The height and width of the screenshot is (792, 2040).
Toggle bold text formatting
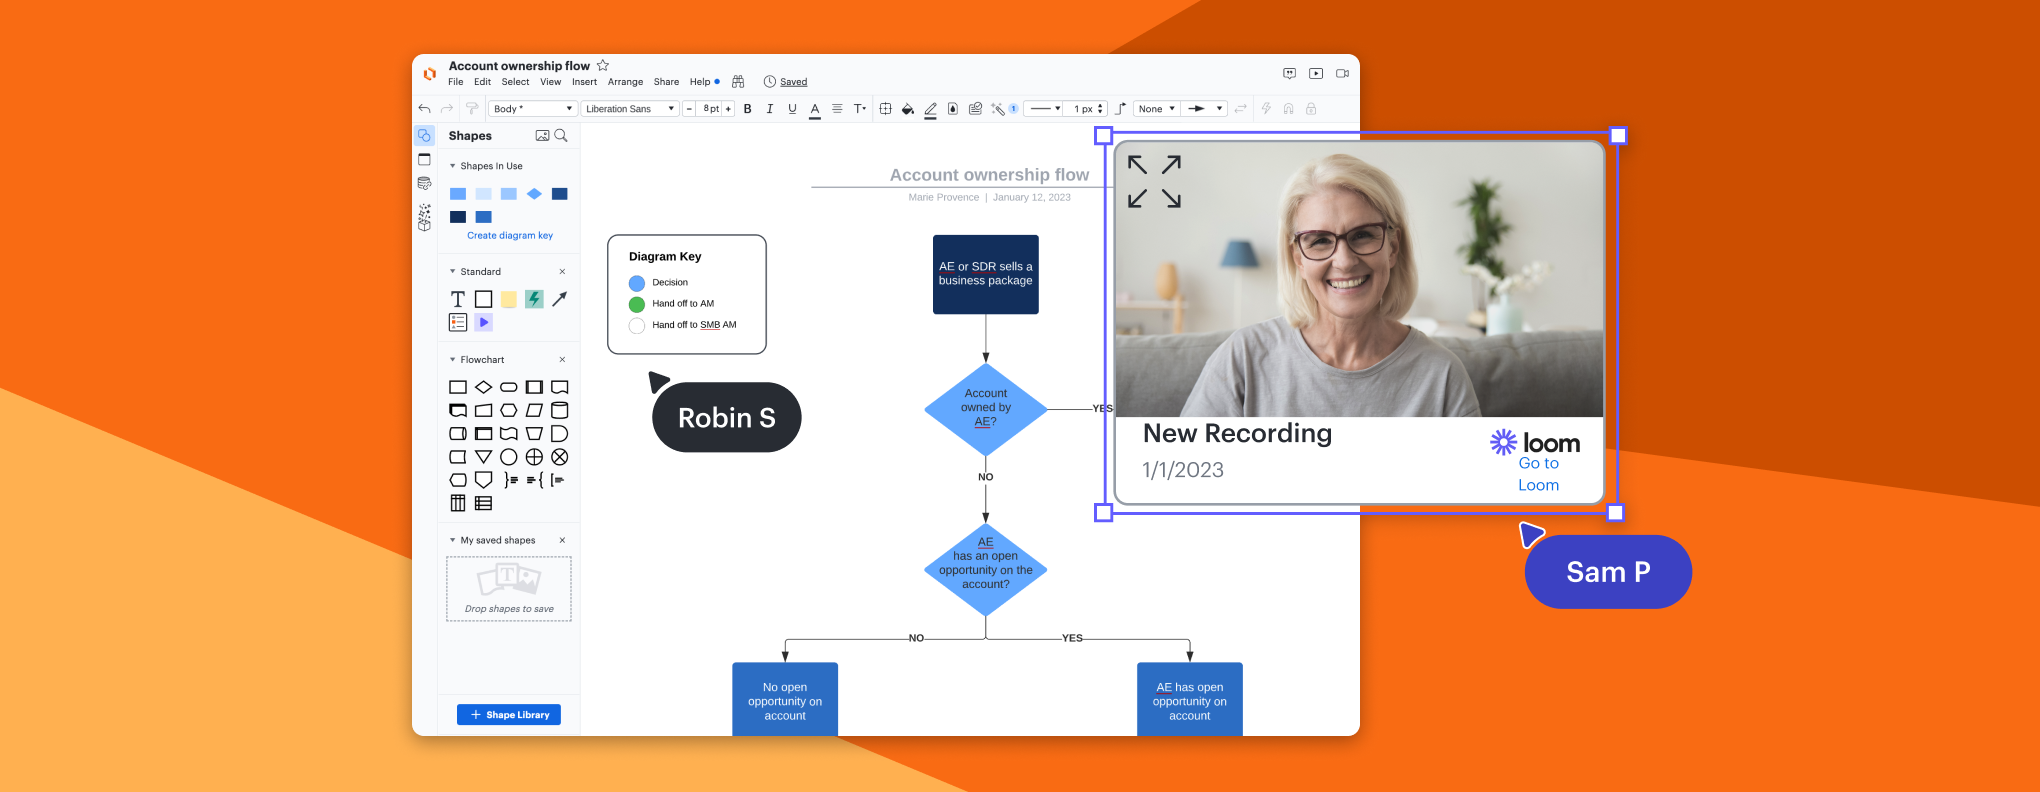click(x=747, y=109)
